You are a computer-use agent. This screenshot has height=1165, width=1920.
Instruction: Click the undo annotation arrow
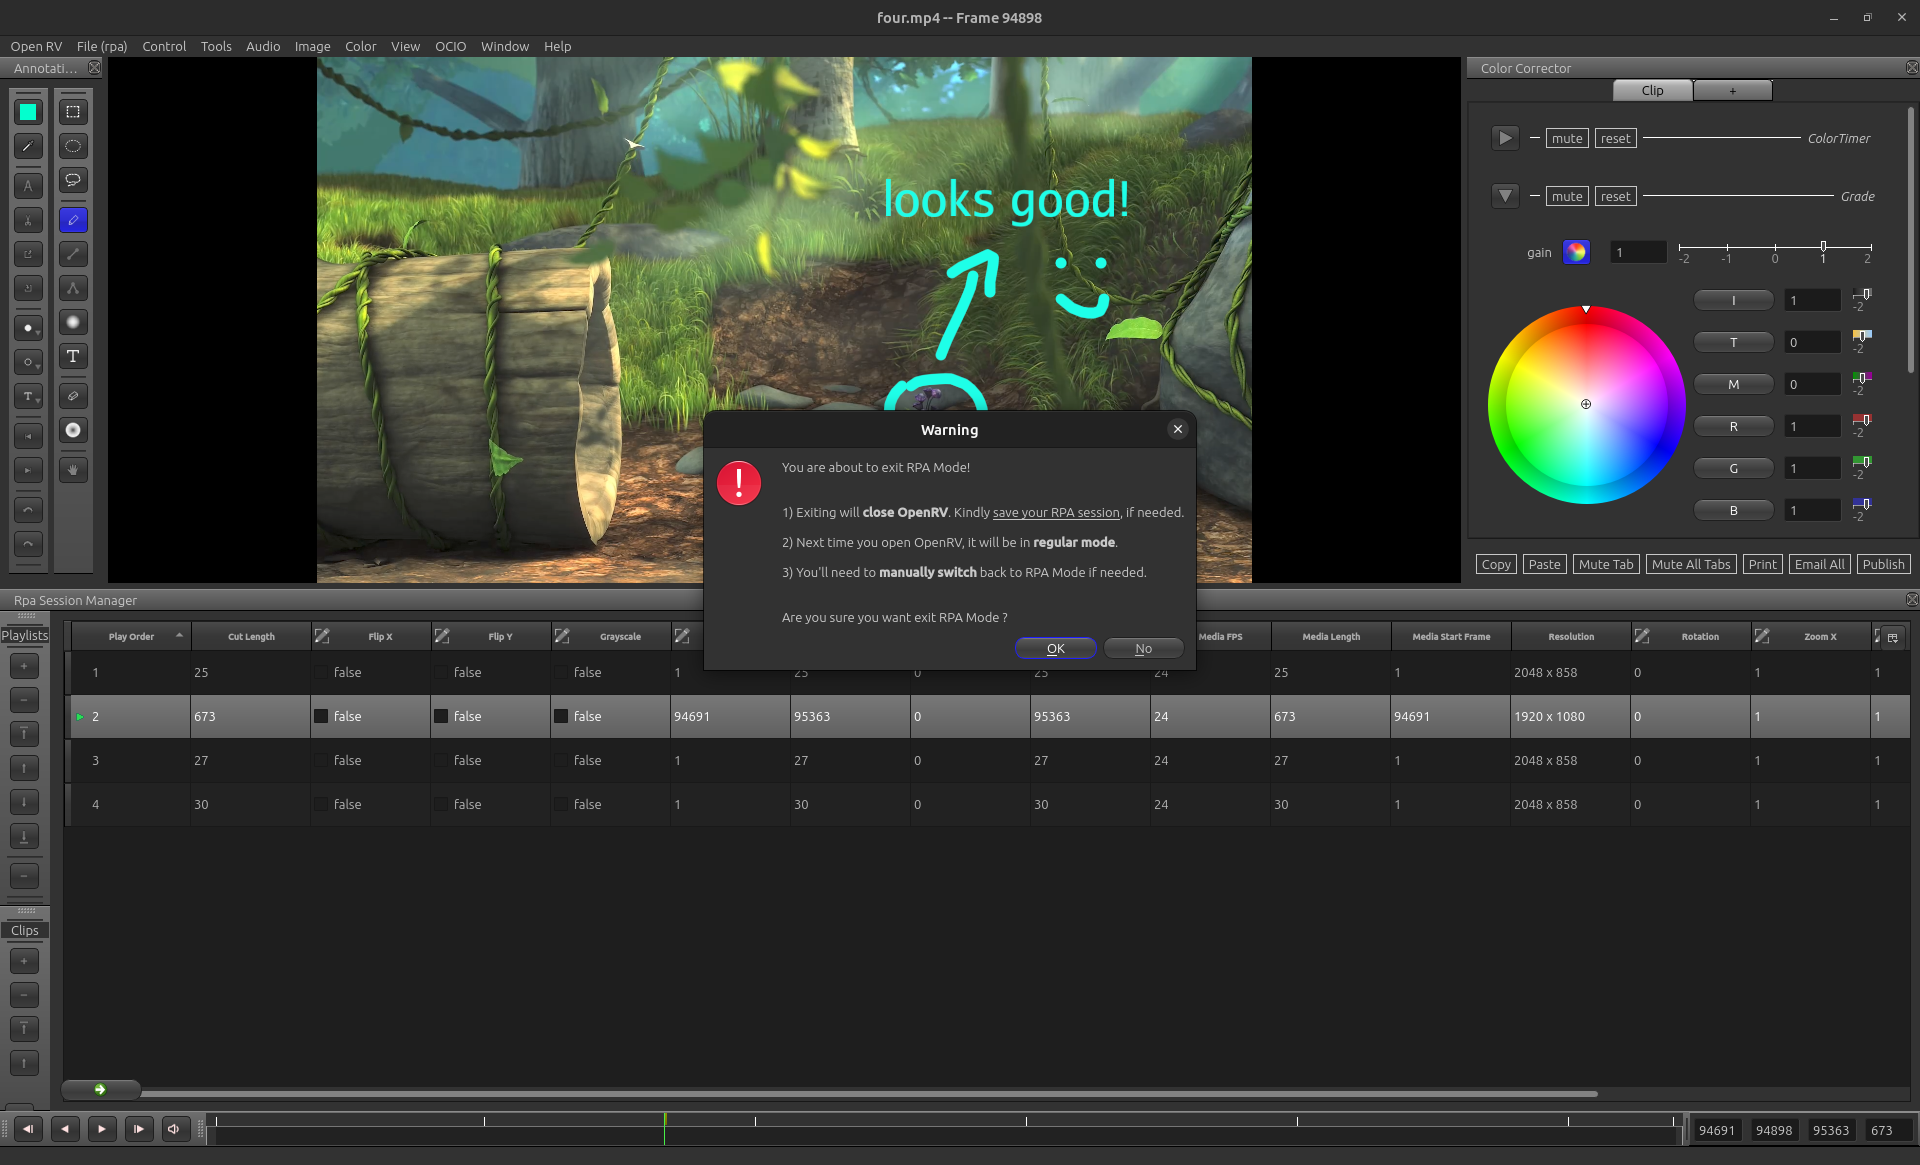[x=28, y=510]
